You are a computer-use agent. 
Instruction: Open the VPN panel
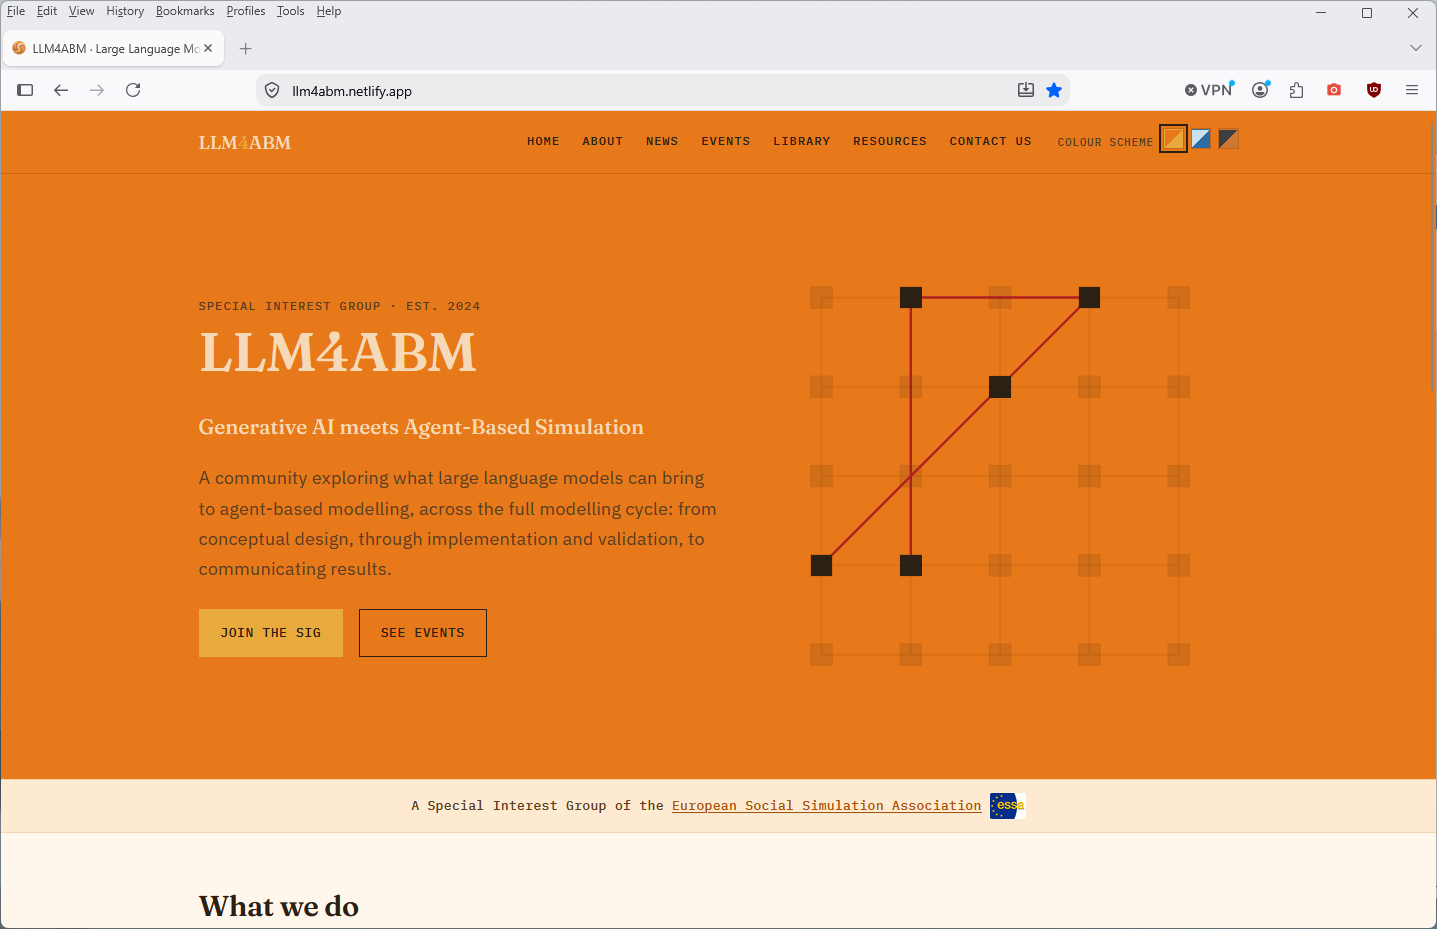(1209, 90)
